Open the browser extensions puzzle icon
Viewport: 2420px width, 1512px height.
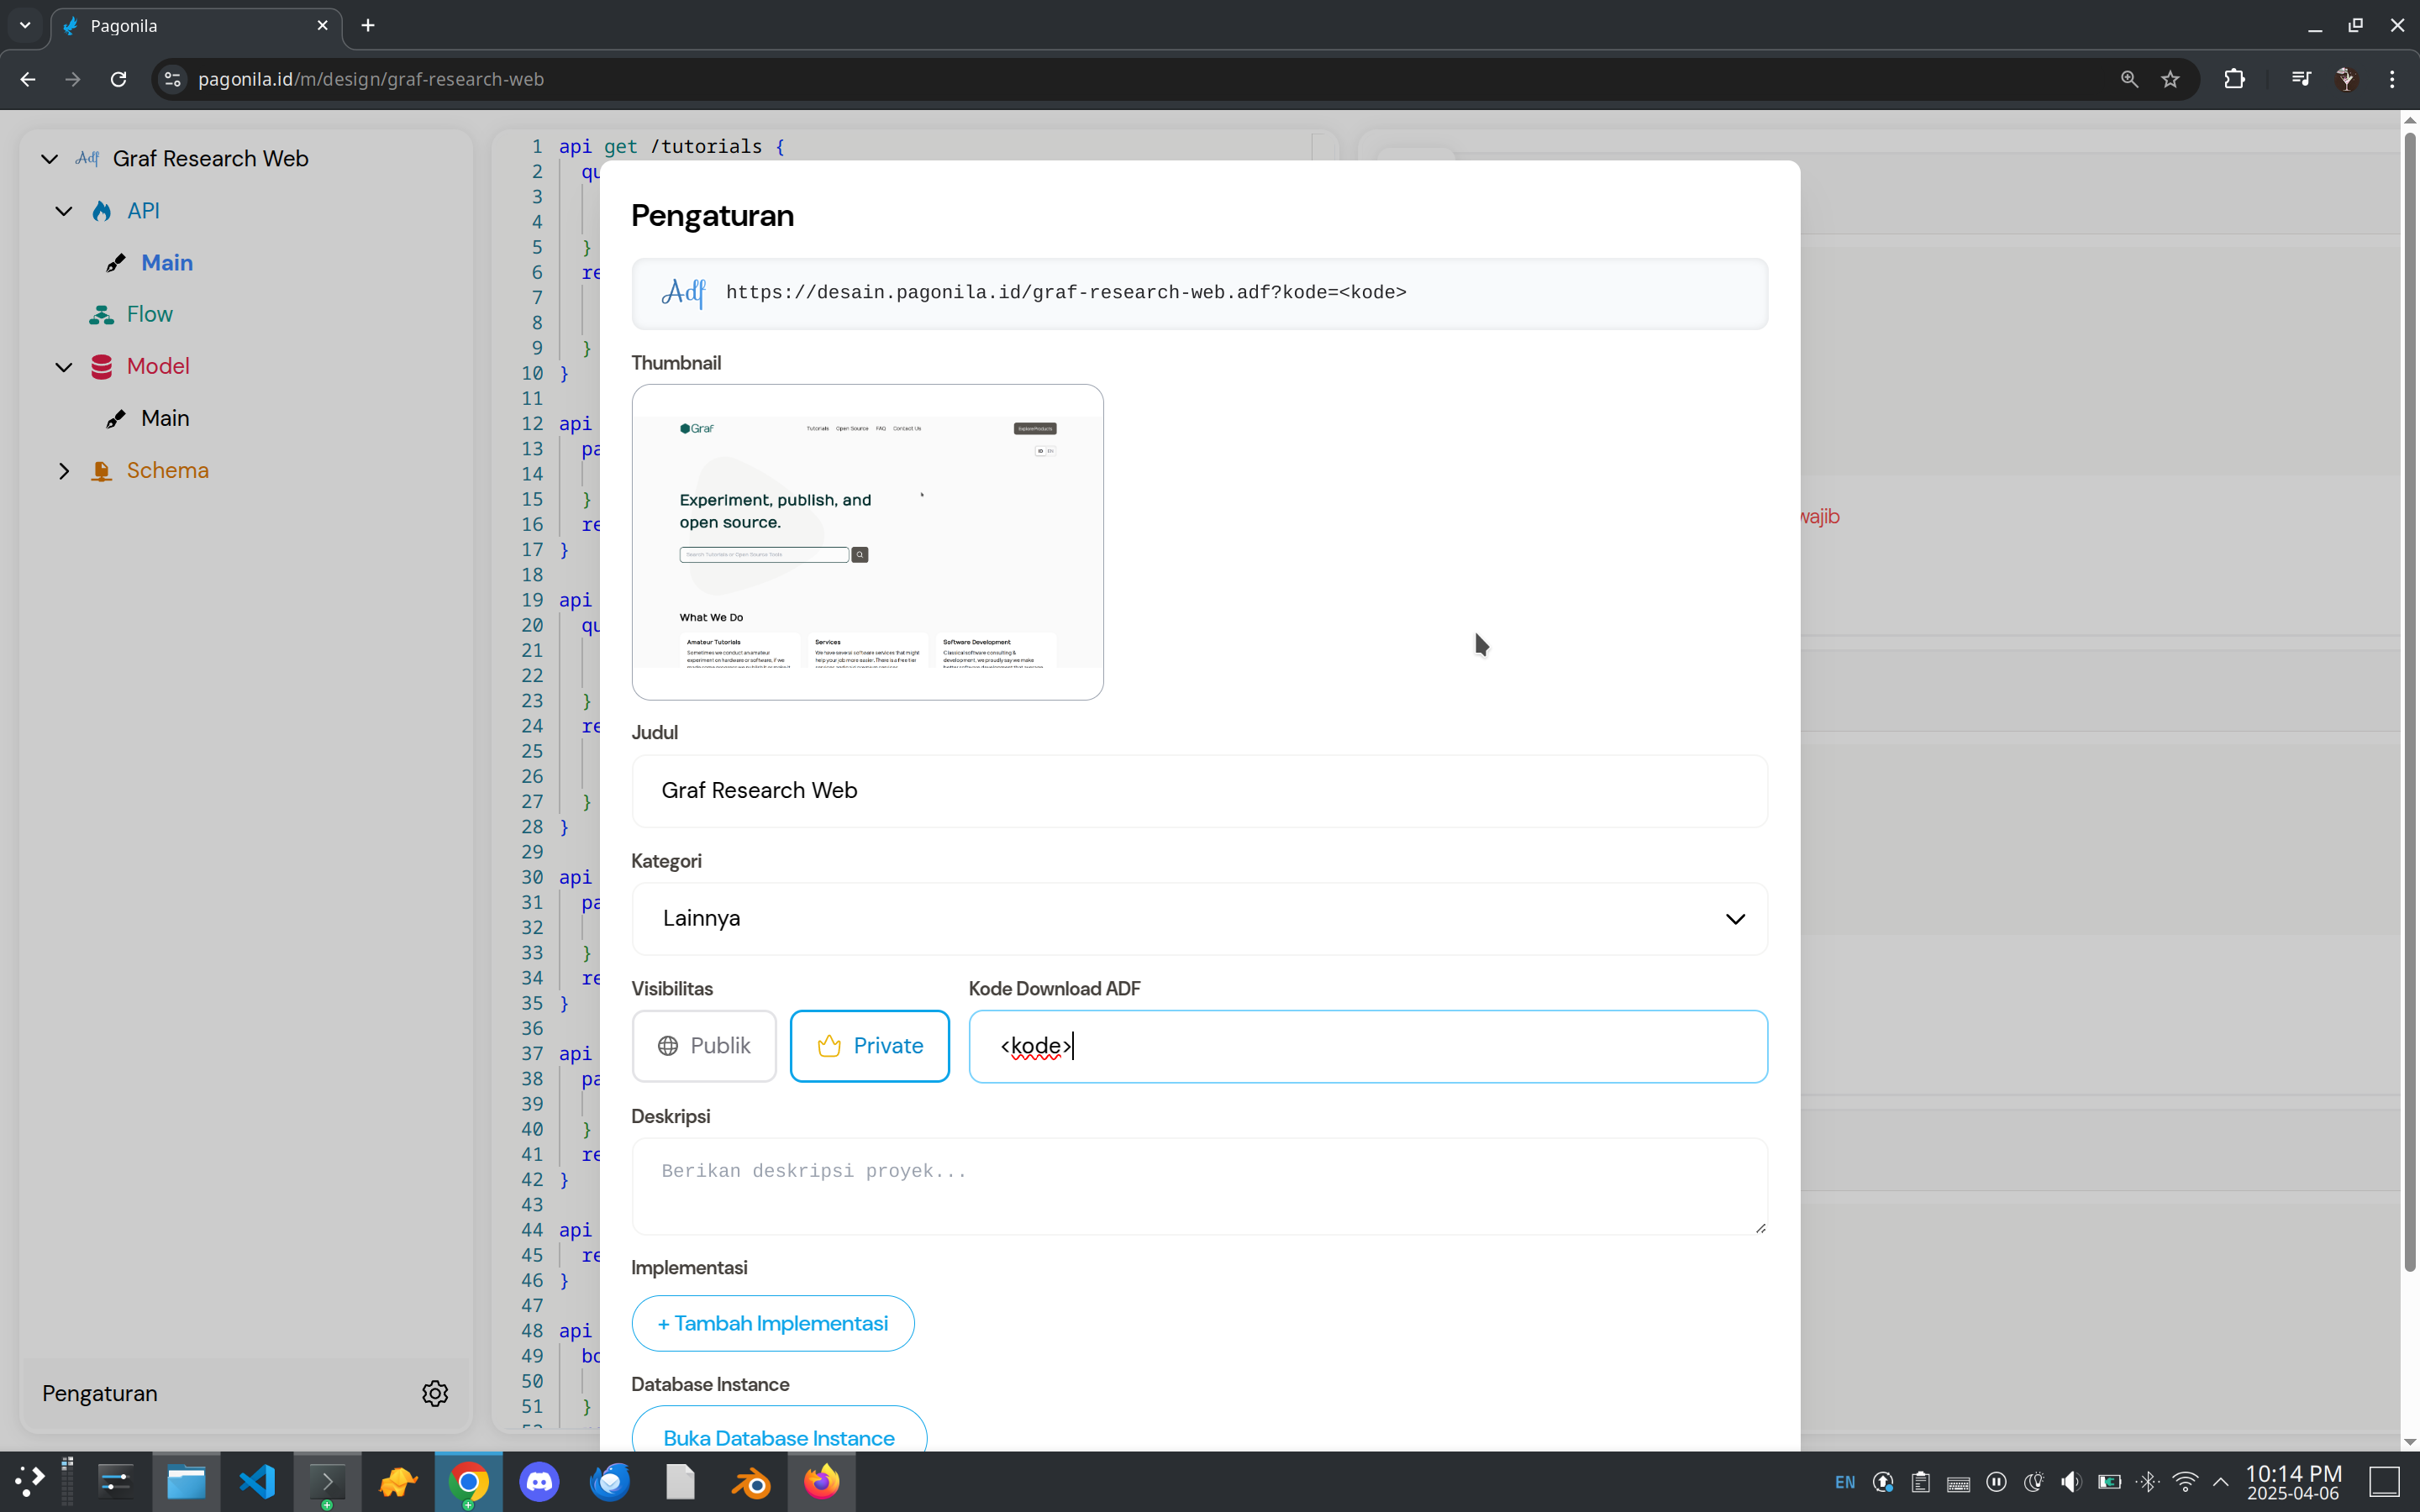pos(2234,79)
